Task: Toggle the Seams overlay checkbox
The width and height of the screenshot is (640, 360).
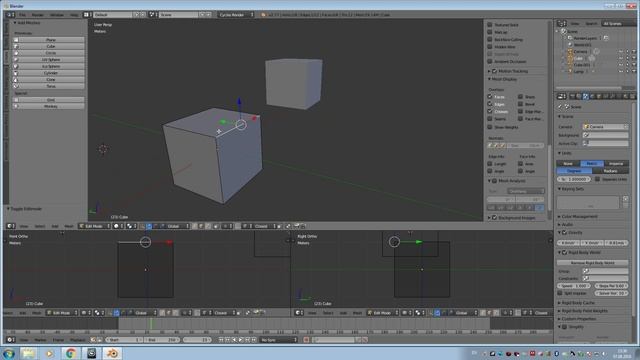Action: pyautogui.click(x=490, y=119)
